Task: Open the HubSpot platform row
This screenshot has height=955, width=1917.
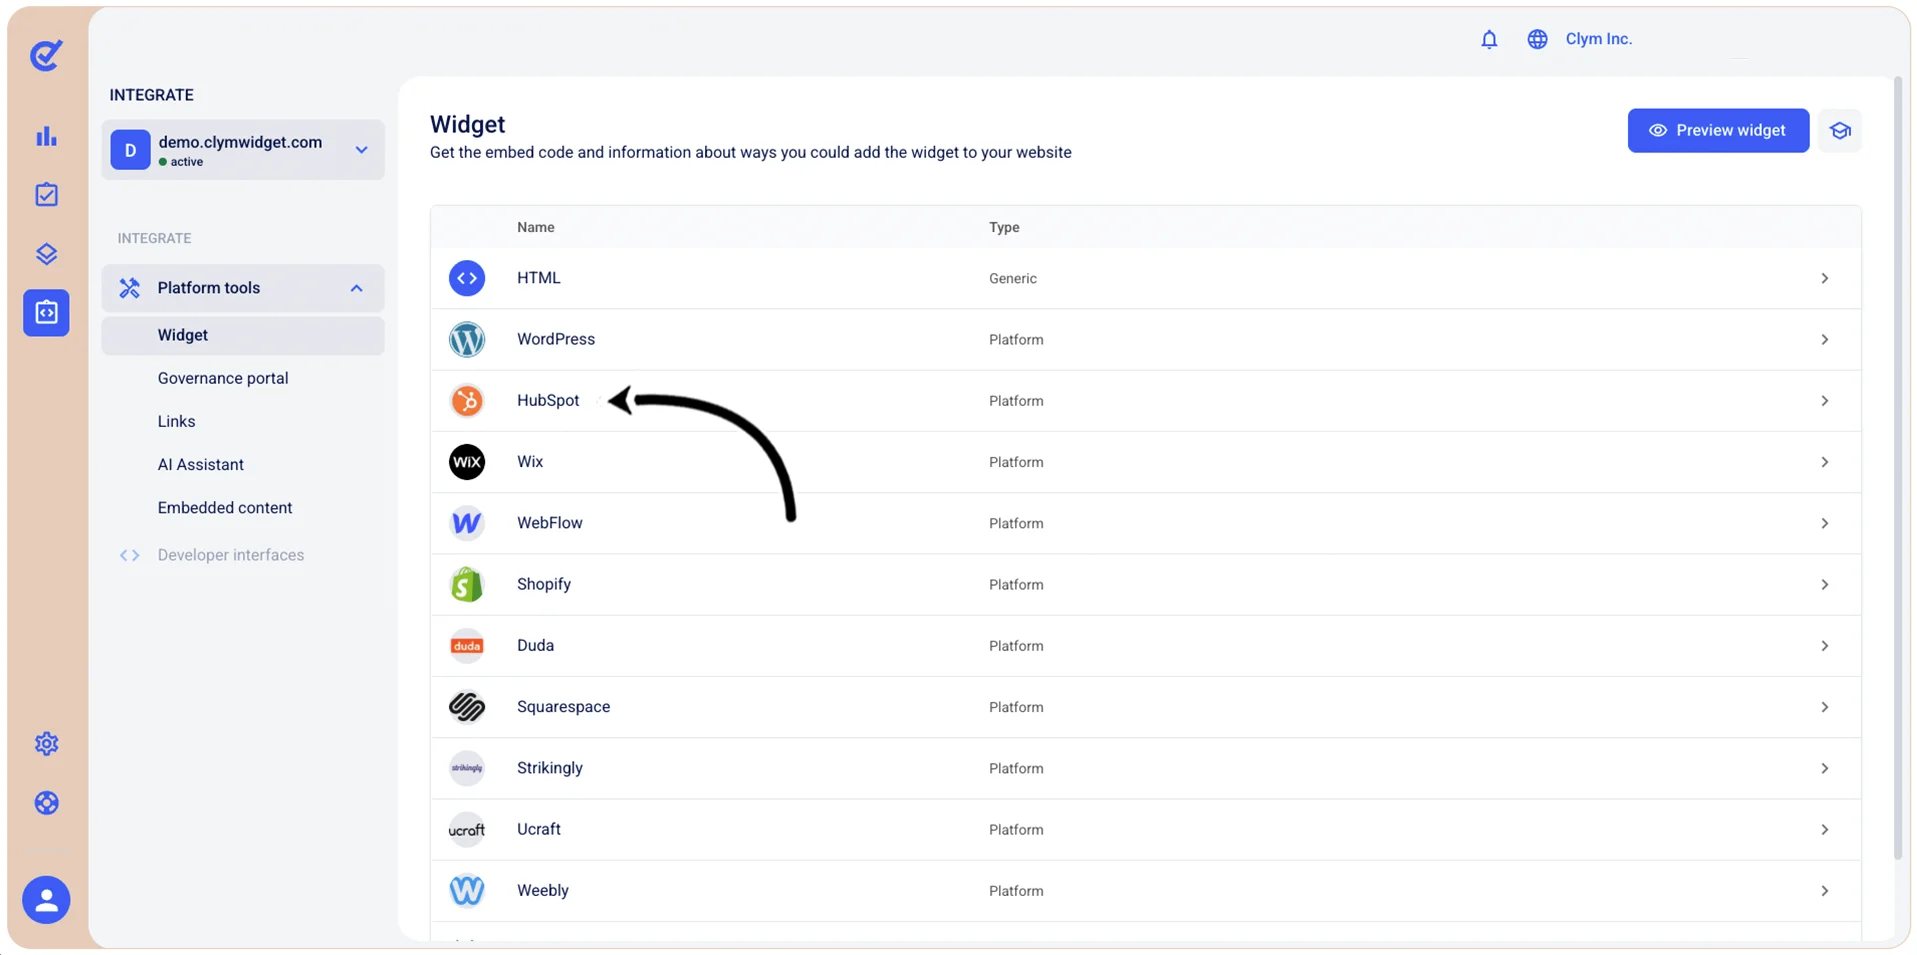Action: (1145, 401)
